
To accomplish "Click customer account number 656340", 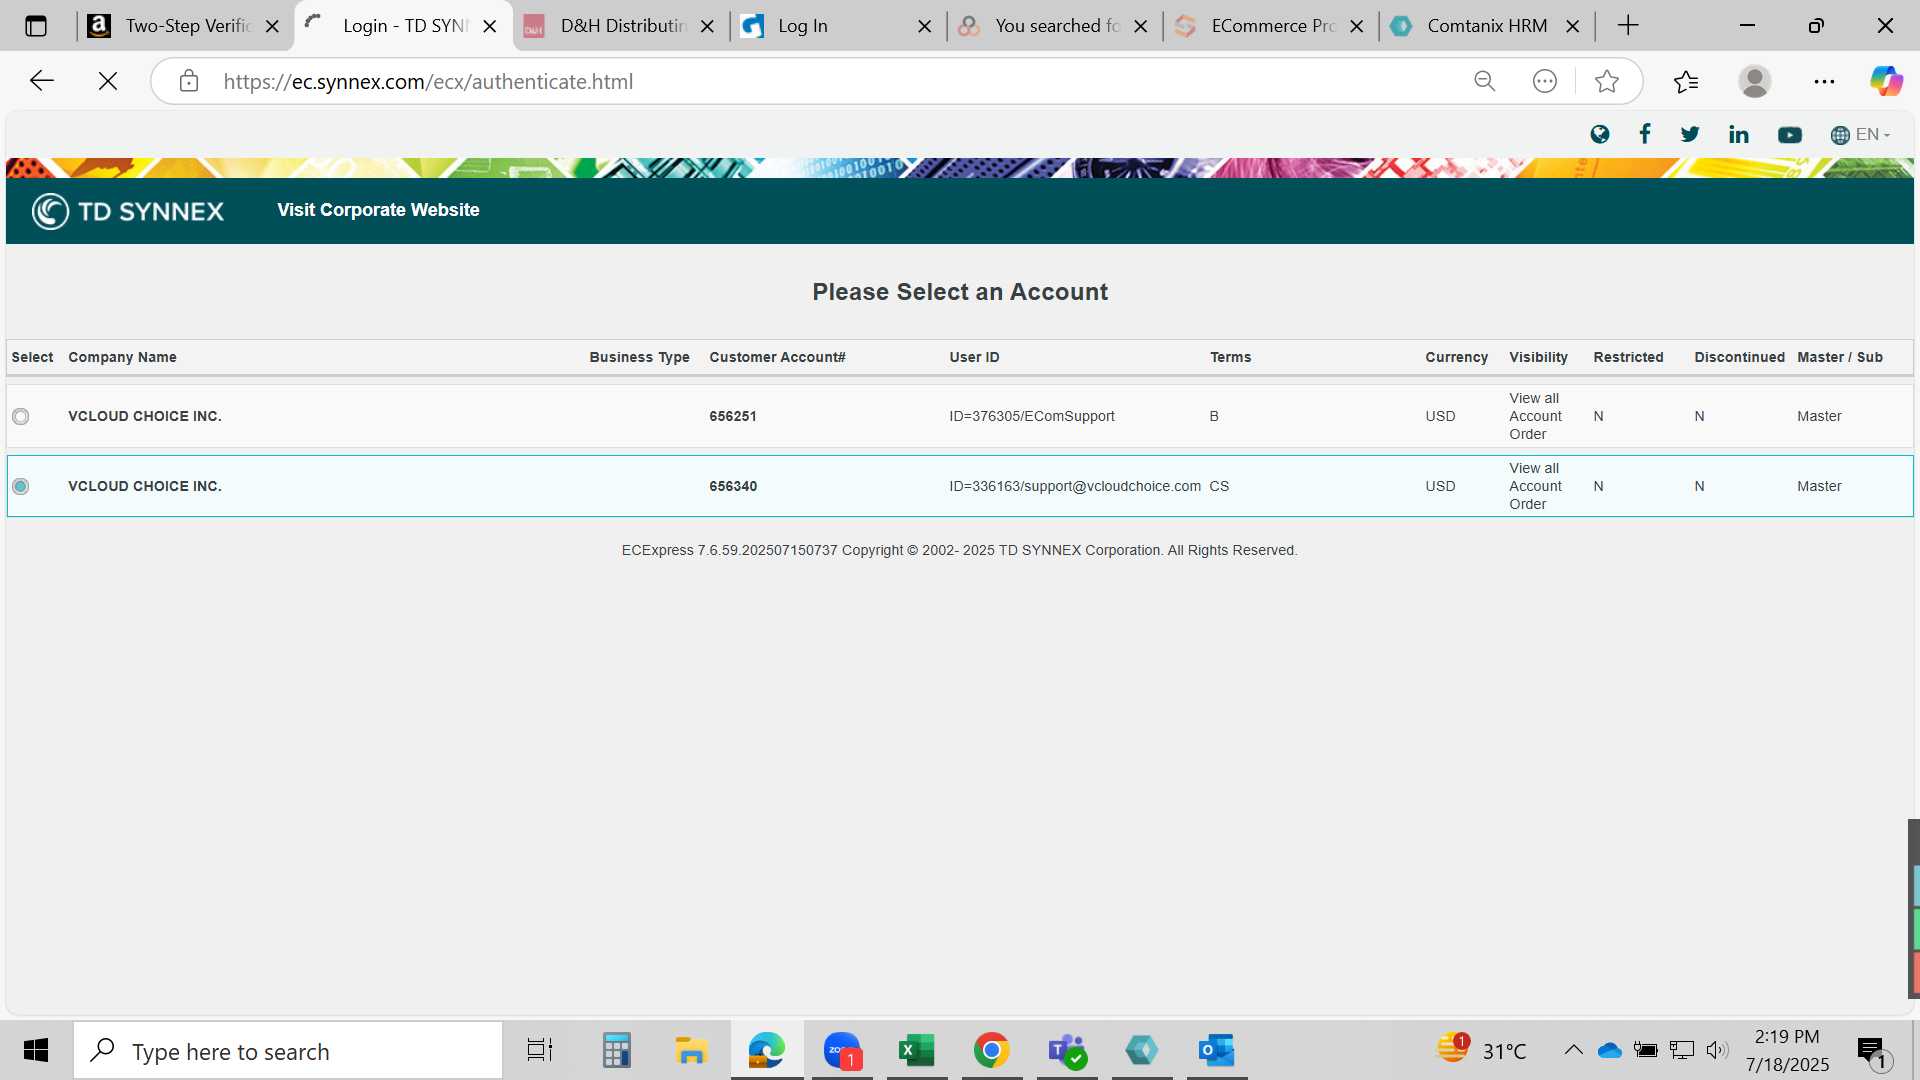I will (733, 486).
